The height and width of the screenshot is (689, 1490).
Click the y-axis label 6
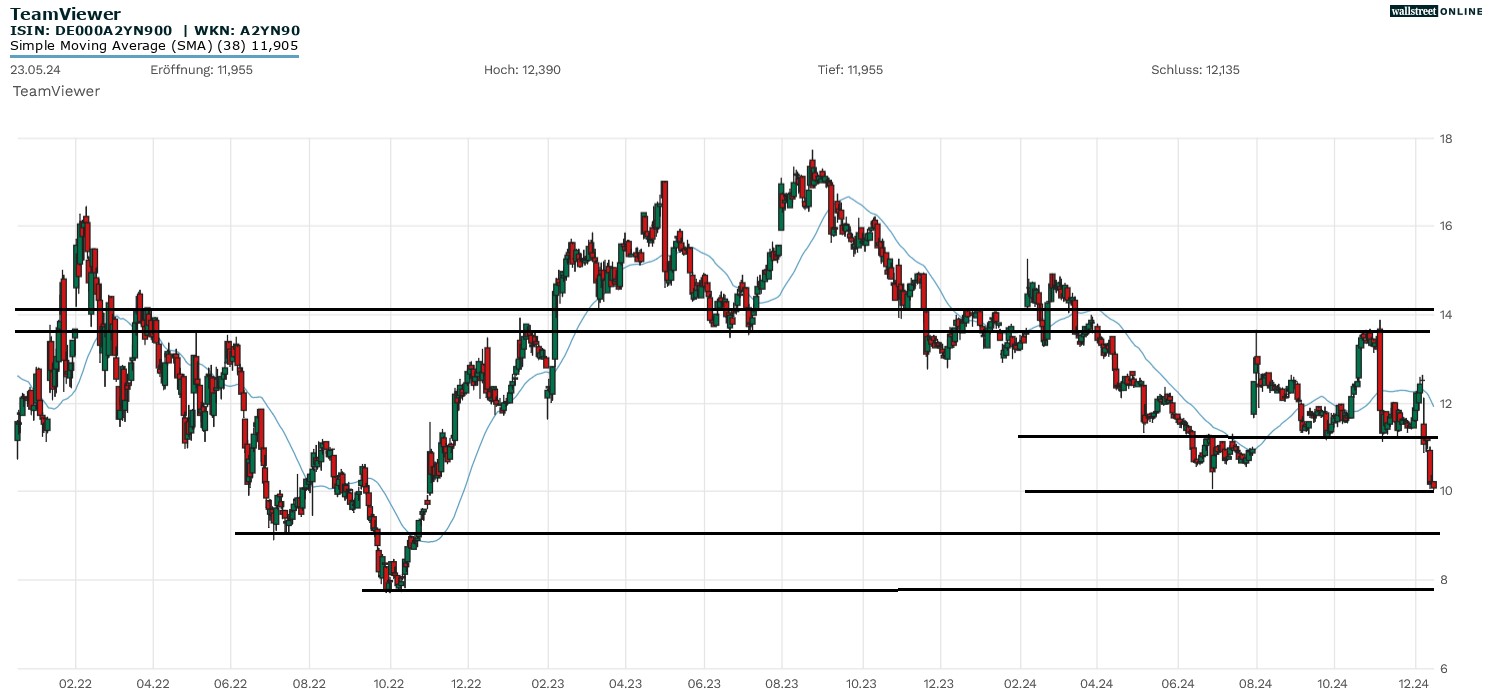pyautogui.click(x=1443, y=668)
